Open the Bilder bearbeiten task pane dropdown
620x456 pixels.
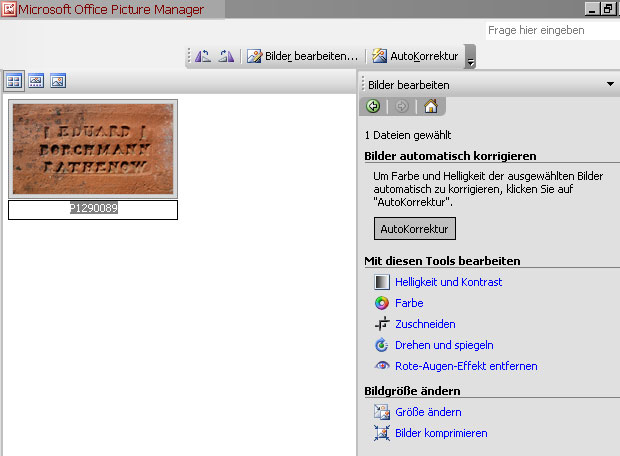coord(610,85)
